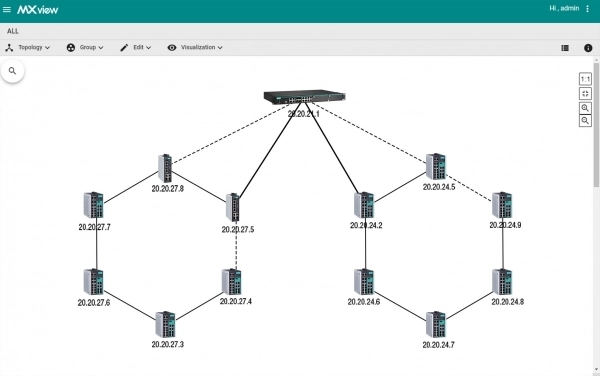The width and height of the screenshot is (600, 376).
Task: Select the ALL group breadcrumb
Action: click(x=13, y=31)
